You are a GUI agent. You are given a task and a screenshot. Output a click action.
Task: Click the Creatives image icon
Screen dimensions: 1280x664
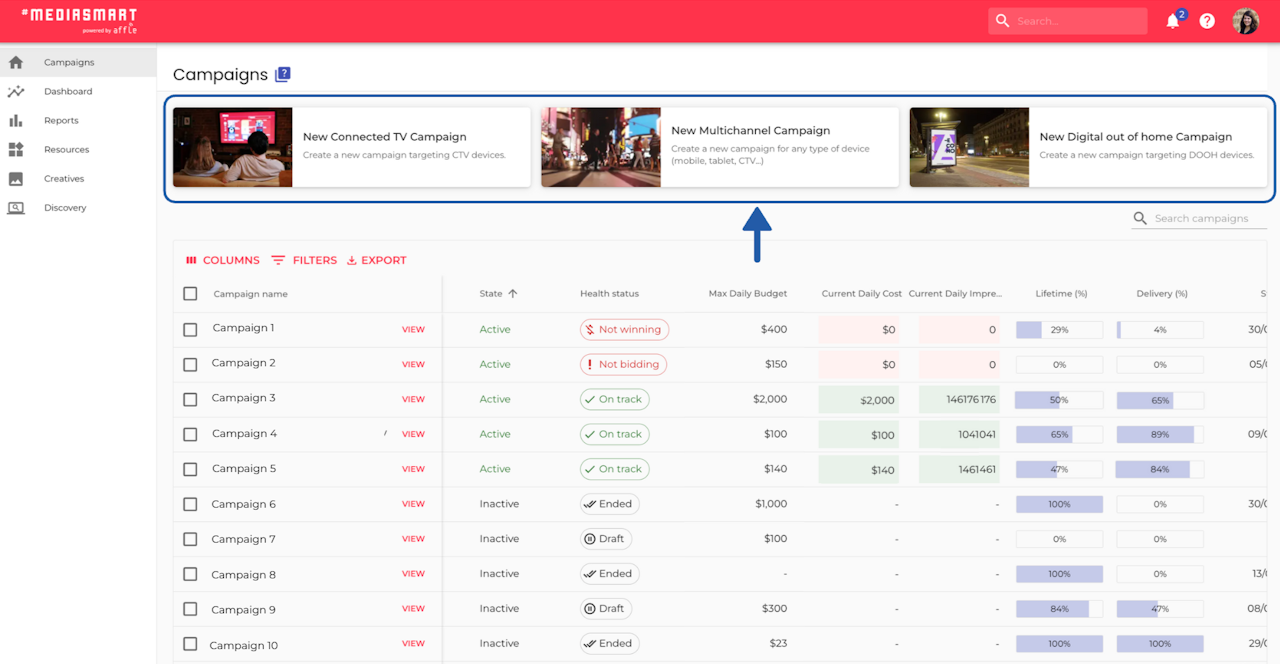[x=16, y=178]
